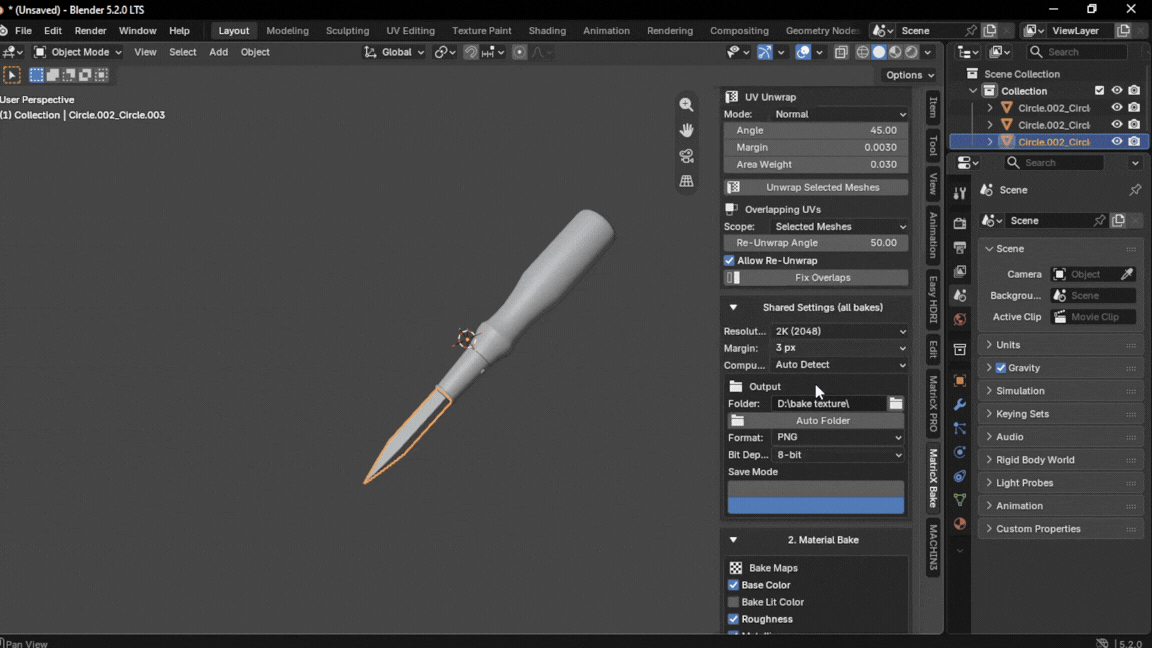Toggle the camera view icon in viewport
1152x648 pixels.
tap(686, 156)
